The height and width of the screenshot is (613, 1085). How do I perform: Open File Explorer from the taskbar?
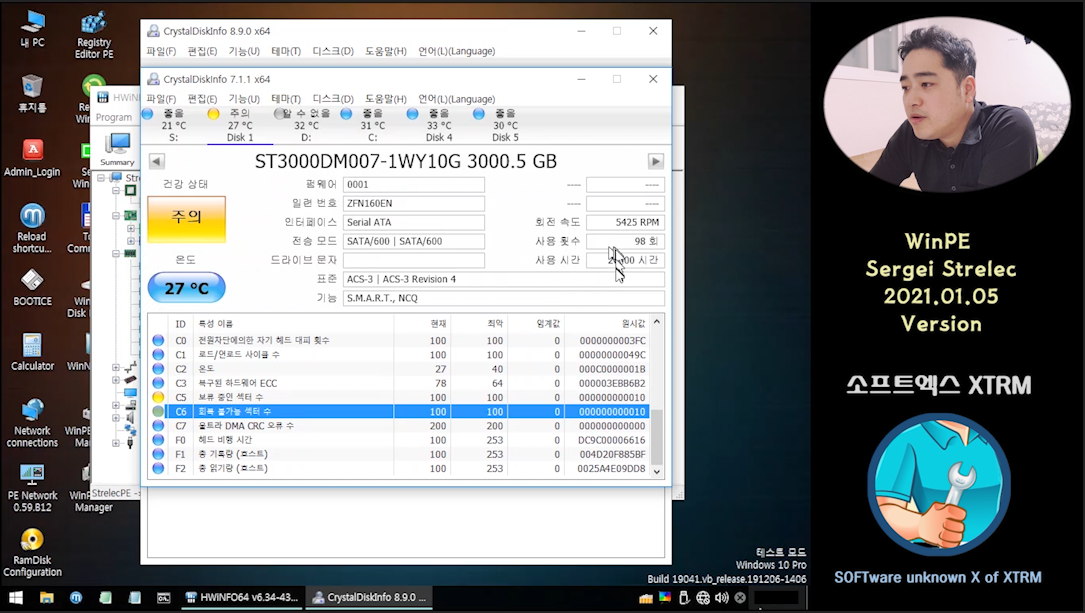(46, 597)
